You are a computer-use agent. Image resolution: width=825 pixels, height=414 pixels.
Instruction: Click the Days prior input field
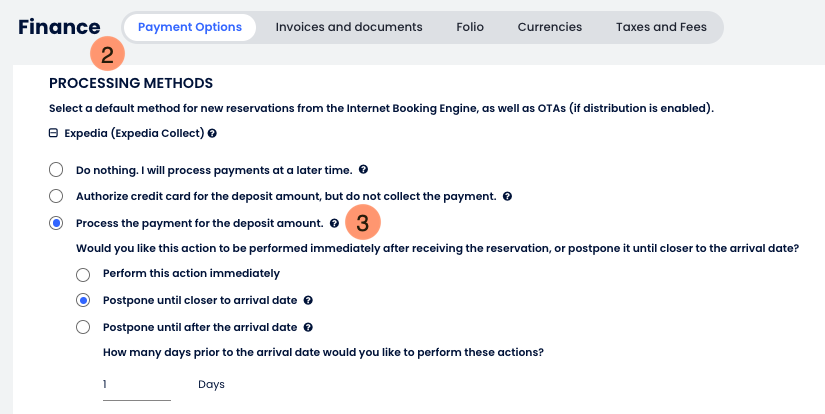click(137, 385)
